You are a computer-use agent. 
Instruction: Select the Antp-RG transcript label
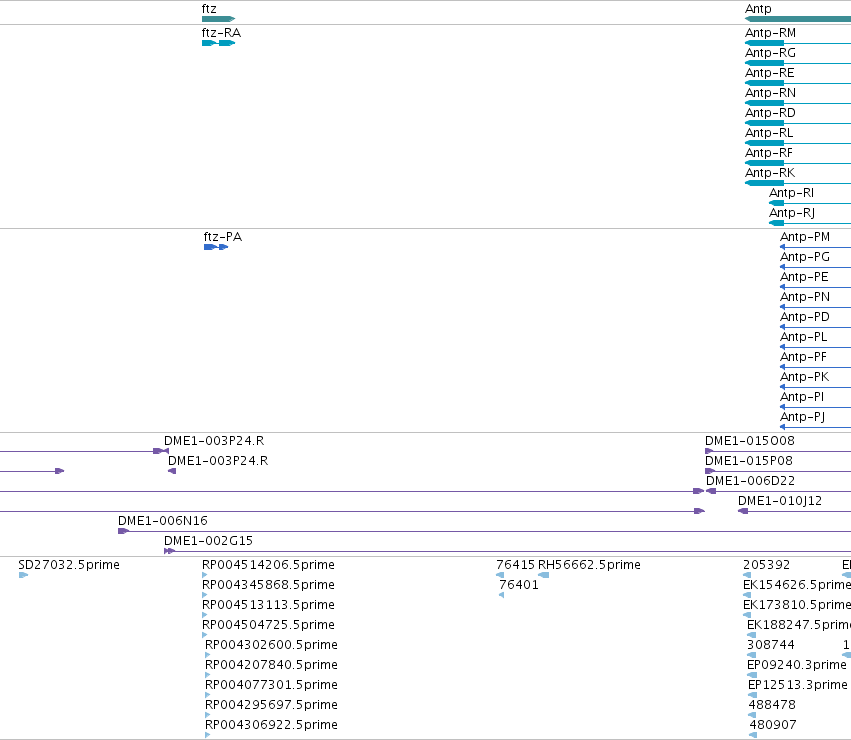(x=770, y=53)
